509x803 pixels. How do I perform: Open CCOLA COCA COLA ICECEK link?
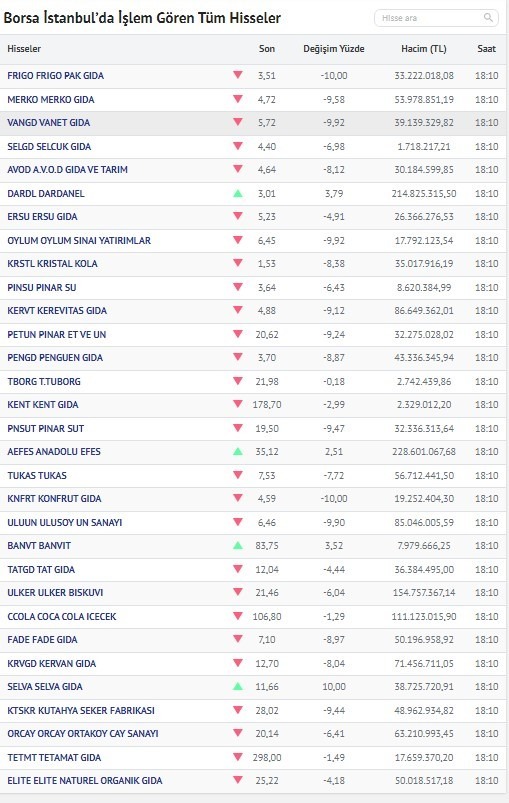(61, 617)
